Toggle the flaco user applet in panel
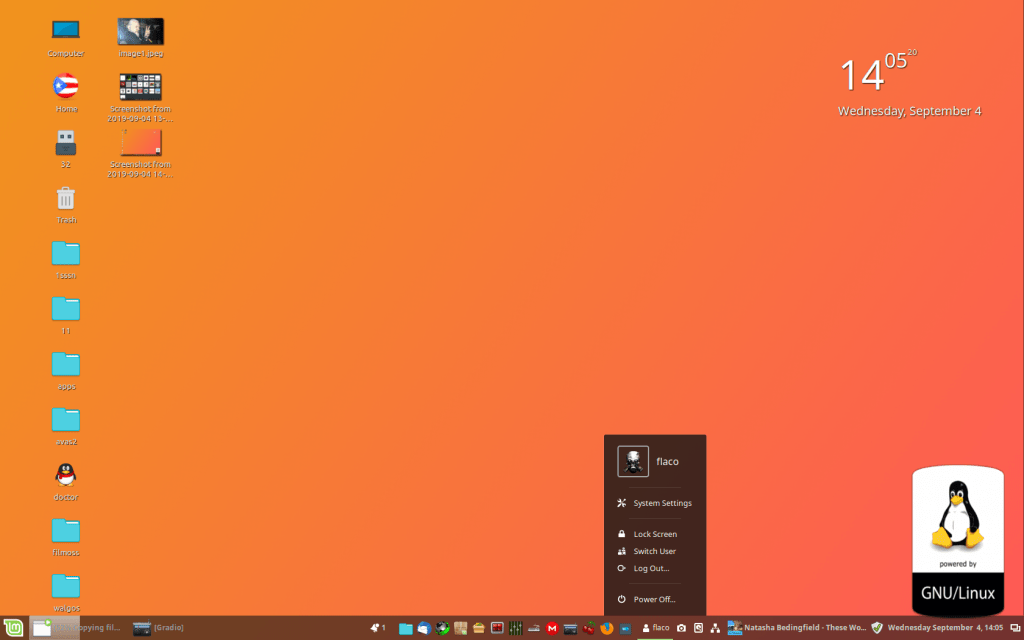Screen dimensions: 1024x640 point(655,628)
